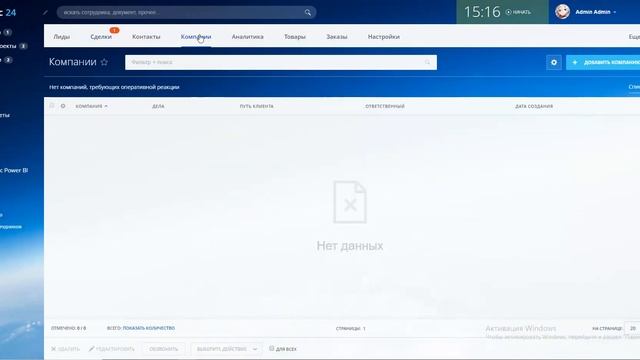The width and height of the screenshot is (640, 360).
Task: Start the workday with Начать
Action: click(518, 12)
